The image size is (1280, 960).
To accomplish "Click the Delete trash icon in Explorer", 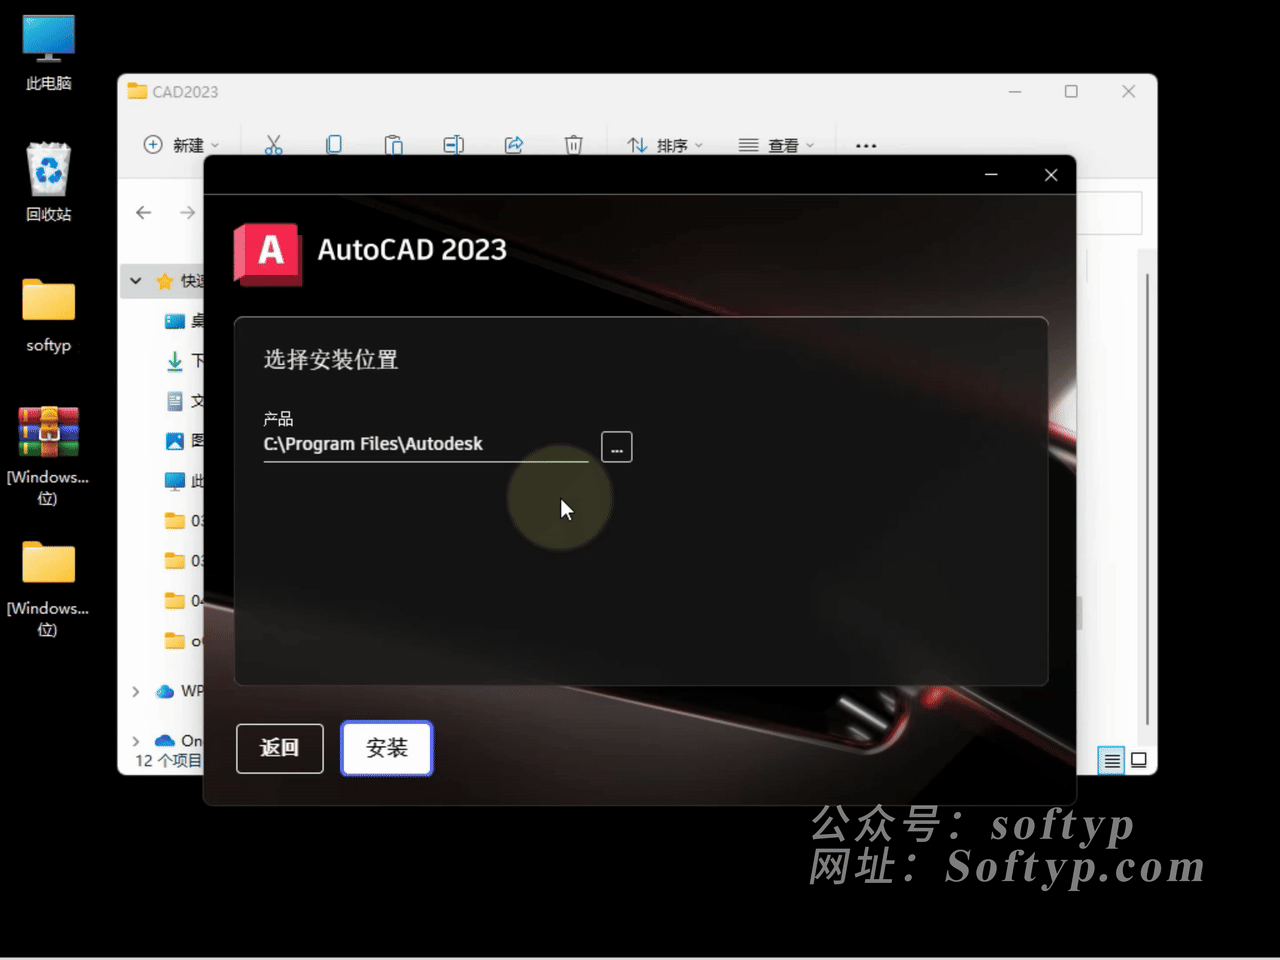I will pos(574,145).
